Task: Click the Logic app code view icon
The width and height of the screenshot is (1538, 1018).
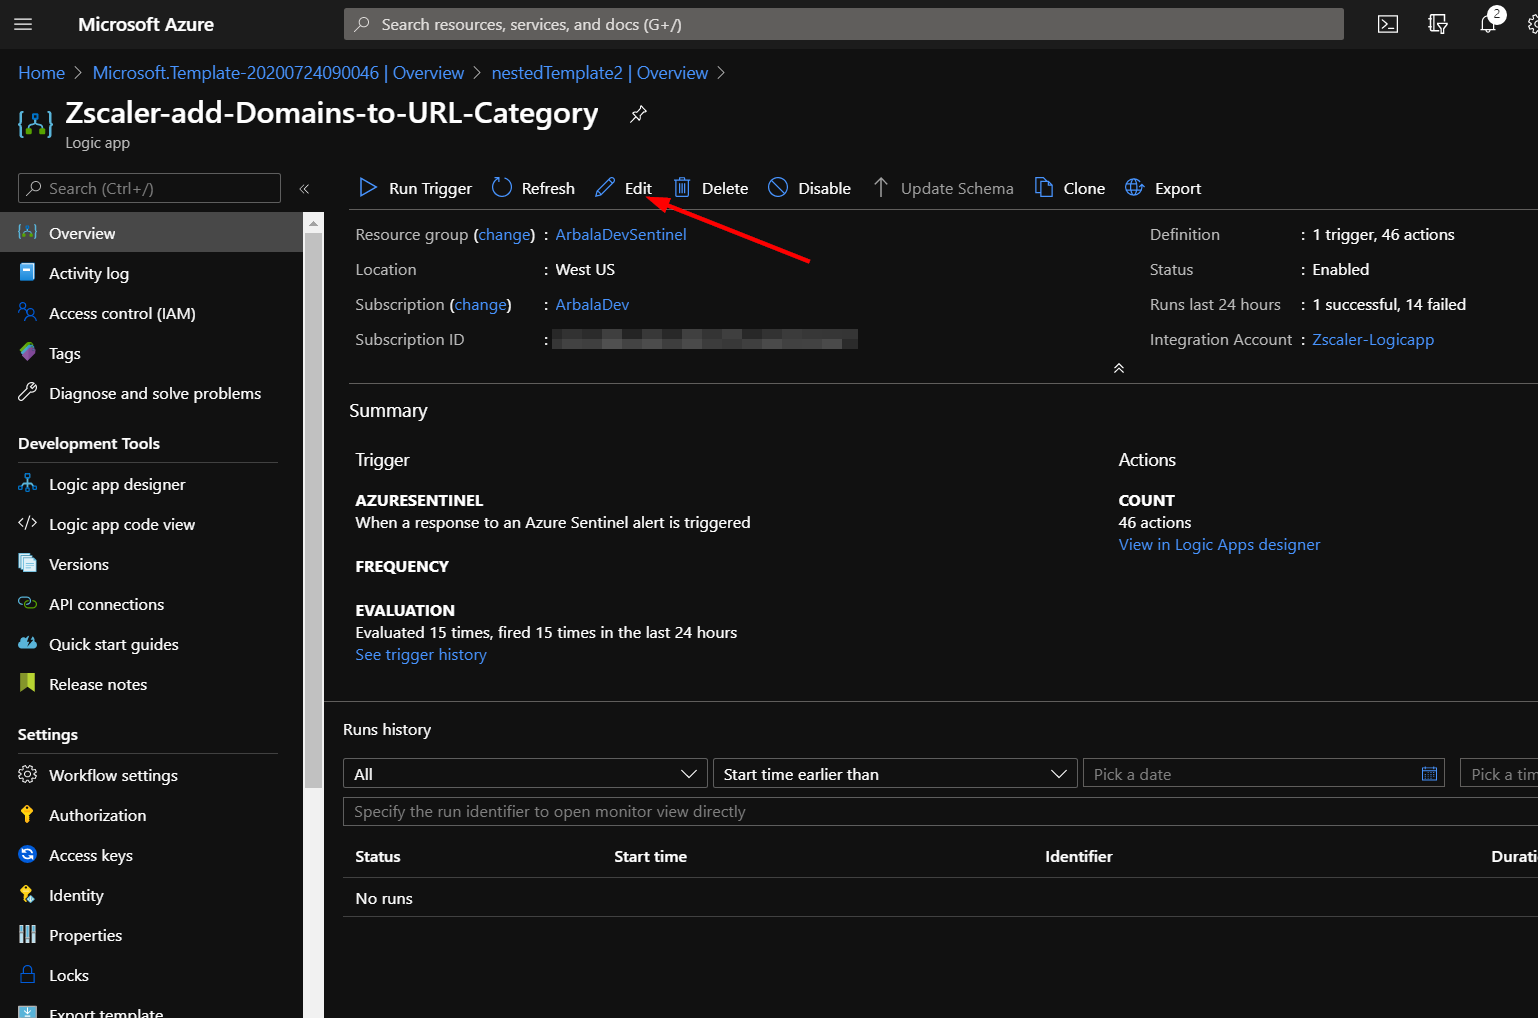Action: tap(27, 523)
